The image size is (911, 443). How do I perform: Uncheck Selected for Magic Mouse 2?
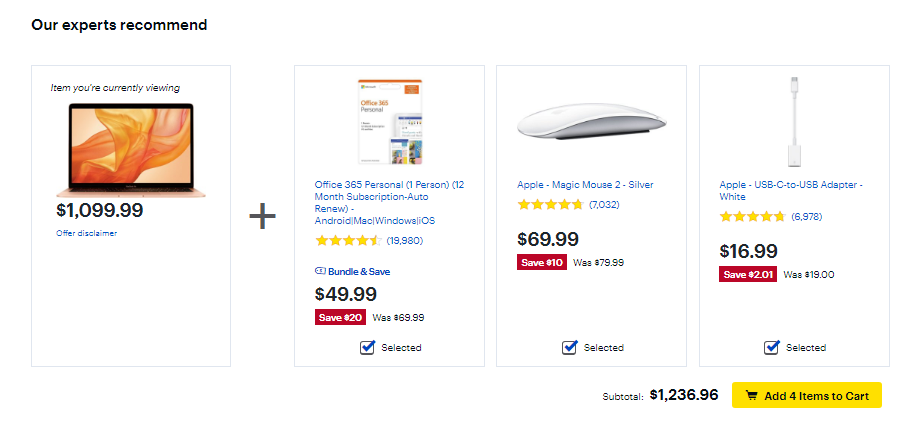570,348
